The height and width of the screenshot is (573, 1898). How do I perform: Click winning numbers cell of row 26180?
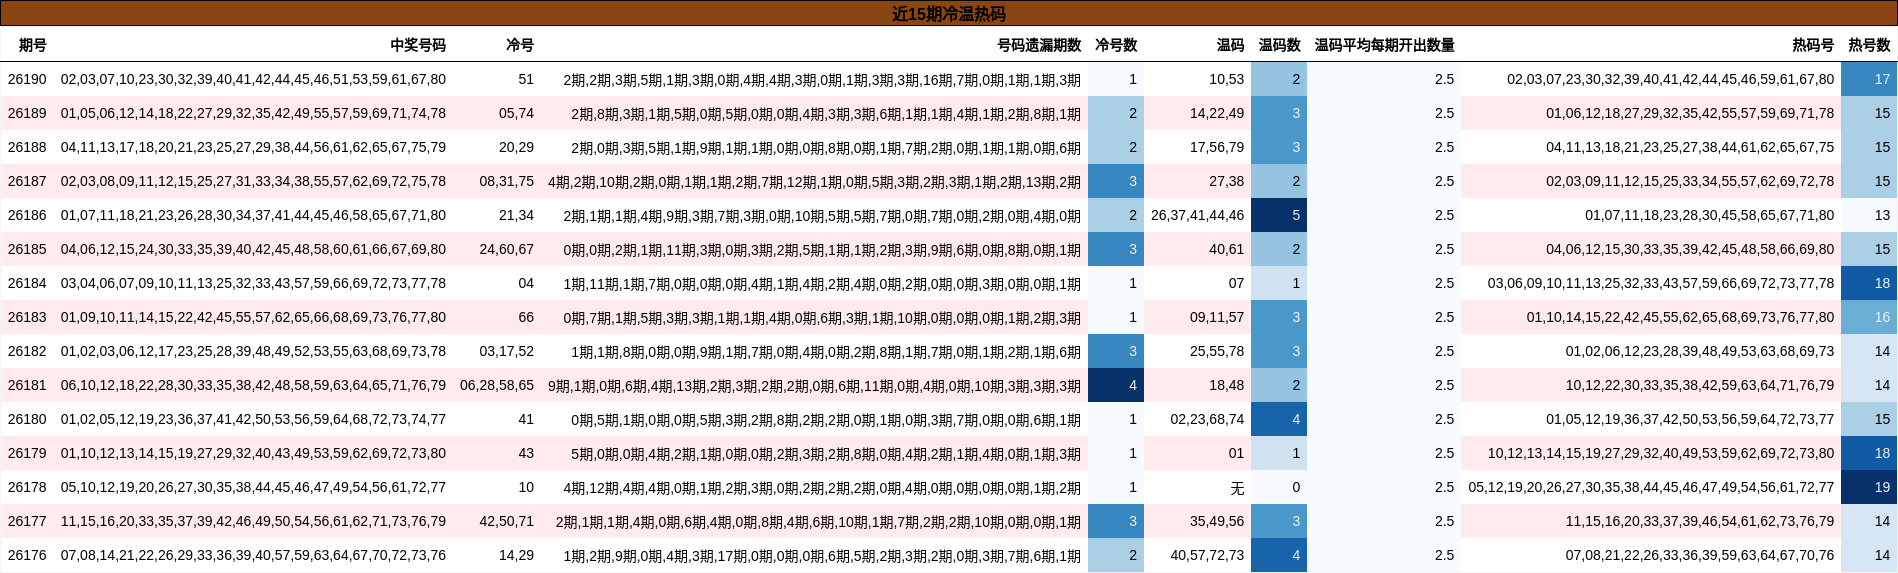point(253,419)
